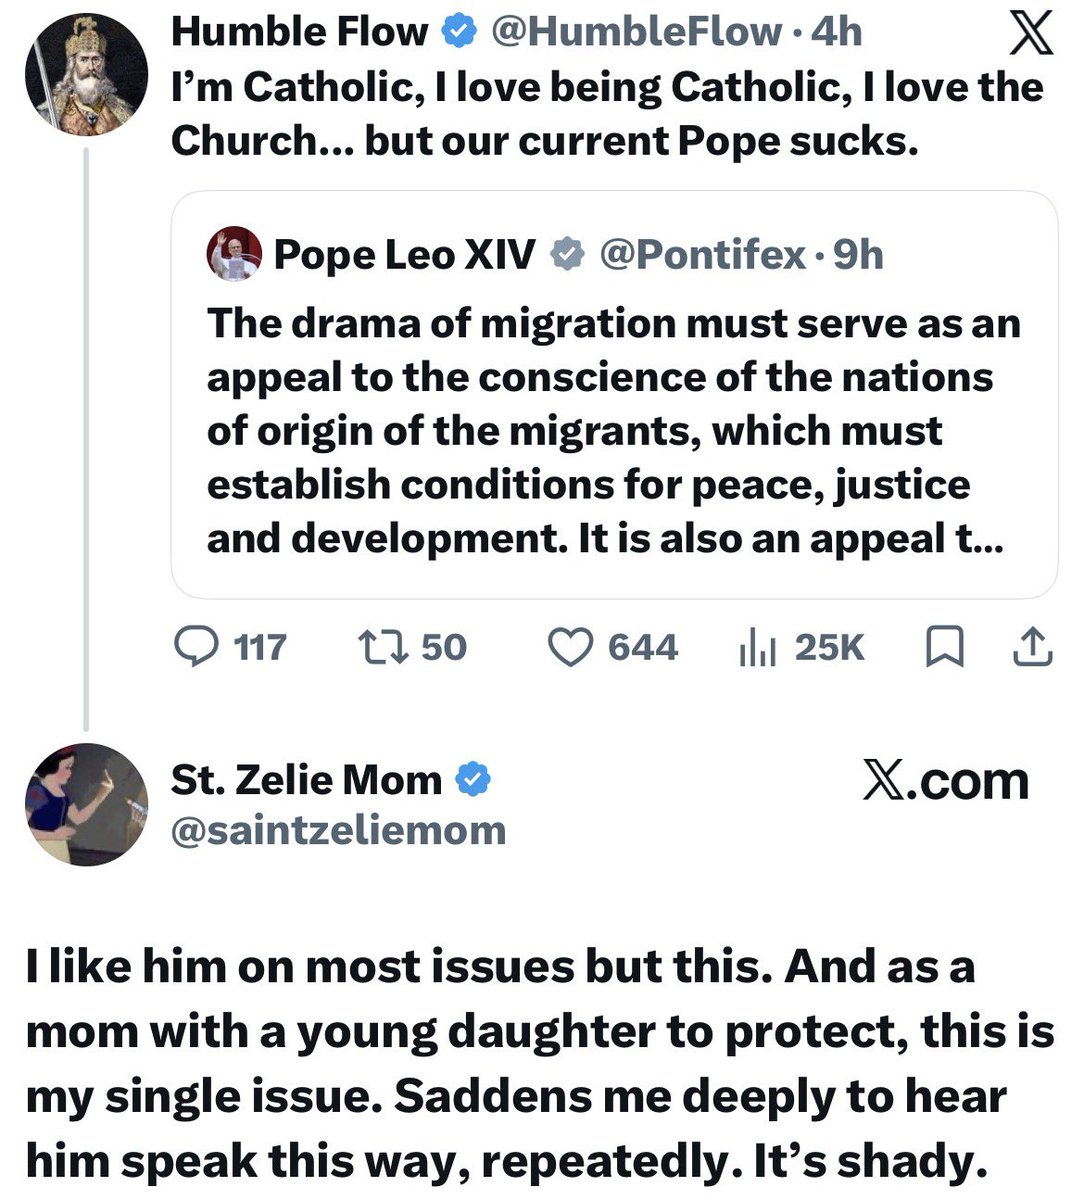Click the X logo at top right
The height and width of the screenshot is (1200, 1084).
click(1030, 34)
